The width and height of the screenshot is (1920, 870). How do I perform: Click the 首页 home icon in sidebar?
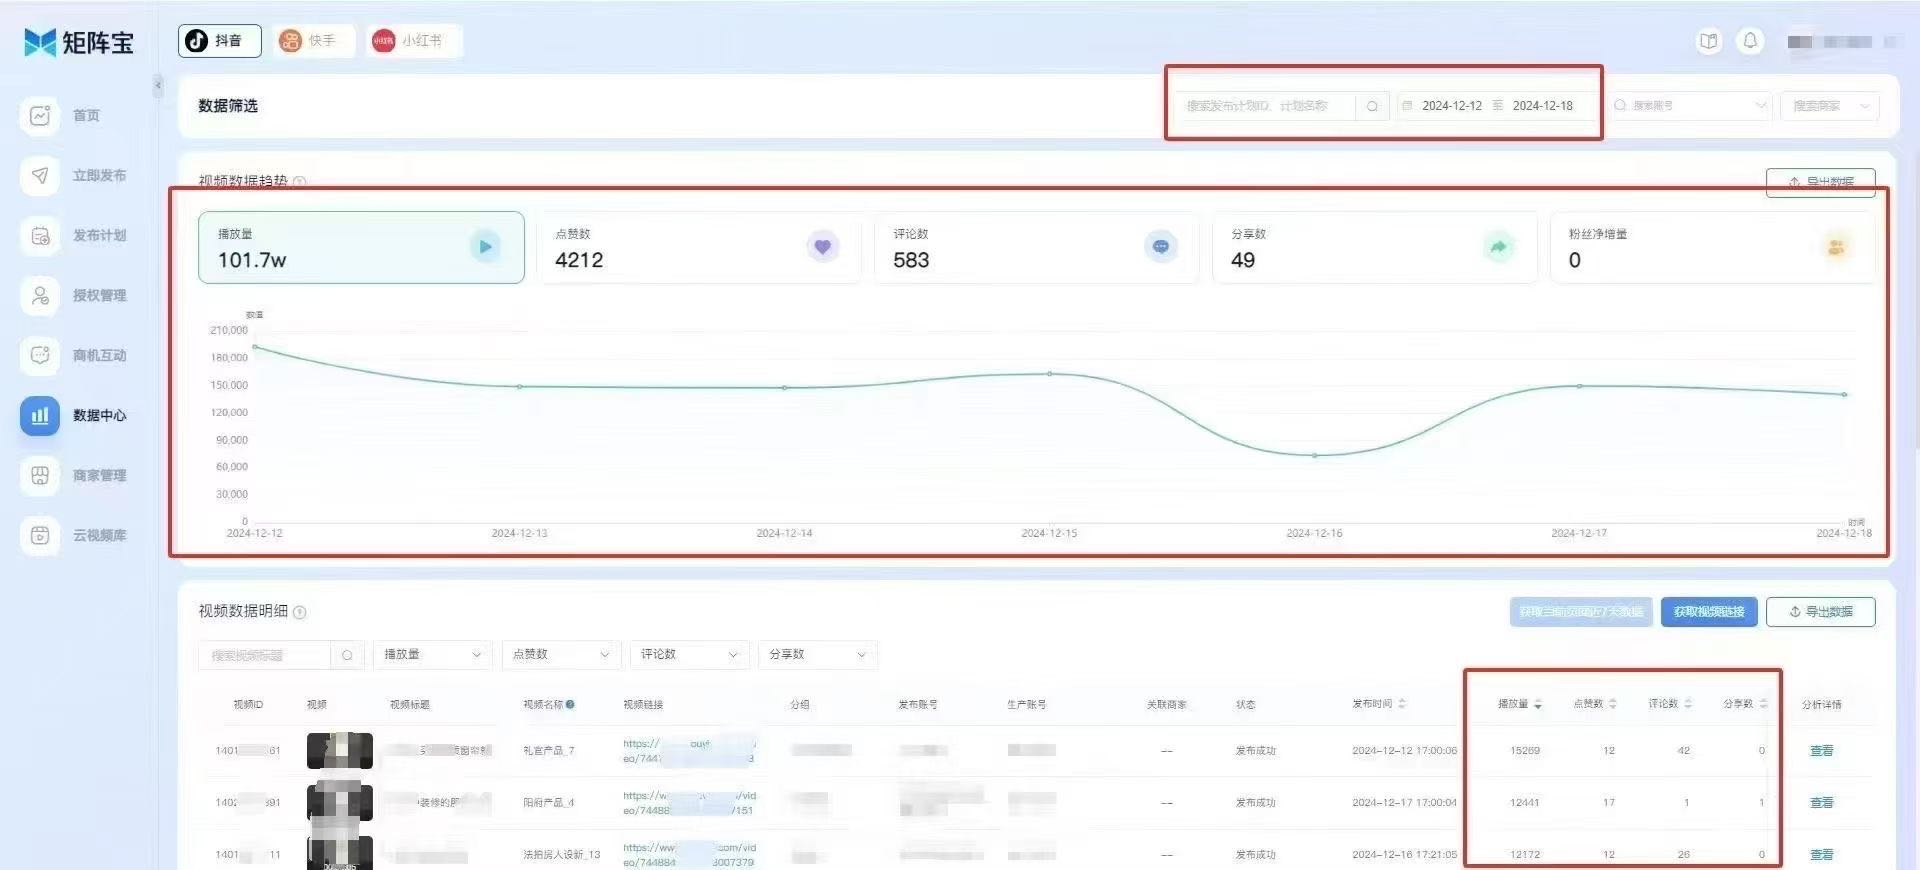(x=40, y=115)
